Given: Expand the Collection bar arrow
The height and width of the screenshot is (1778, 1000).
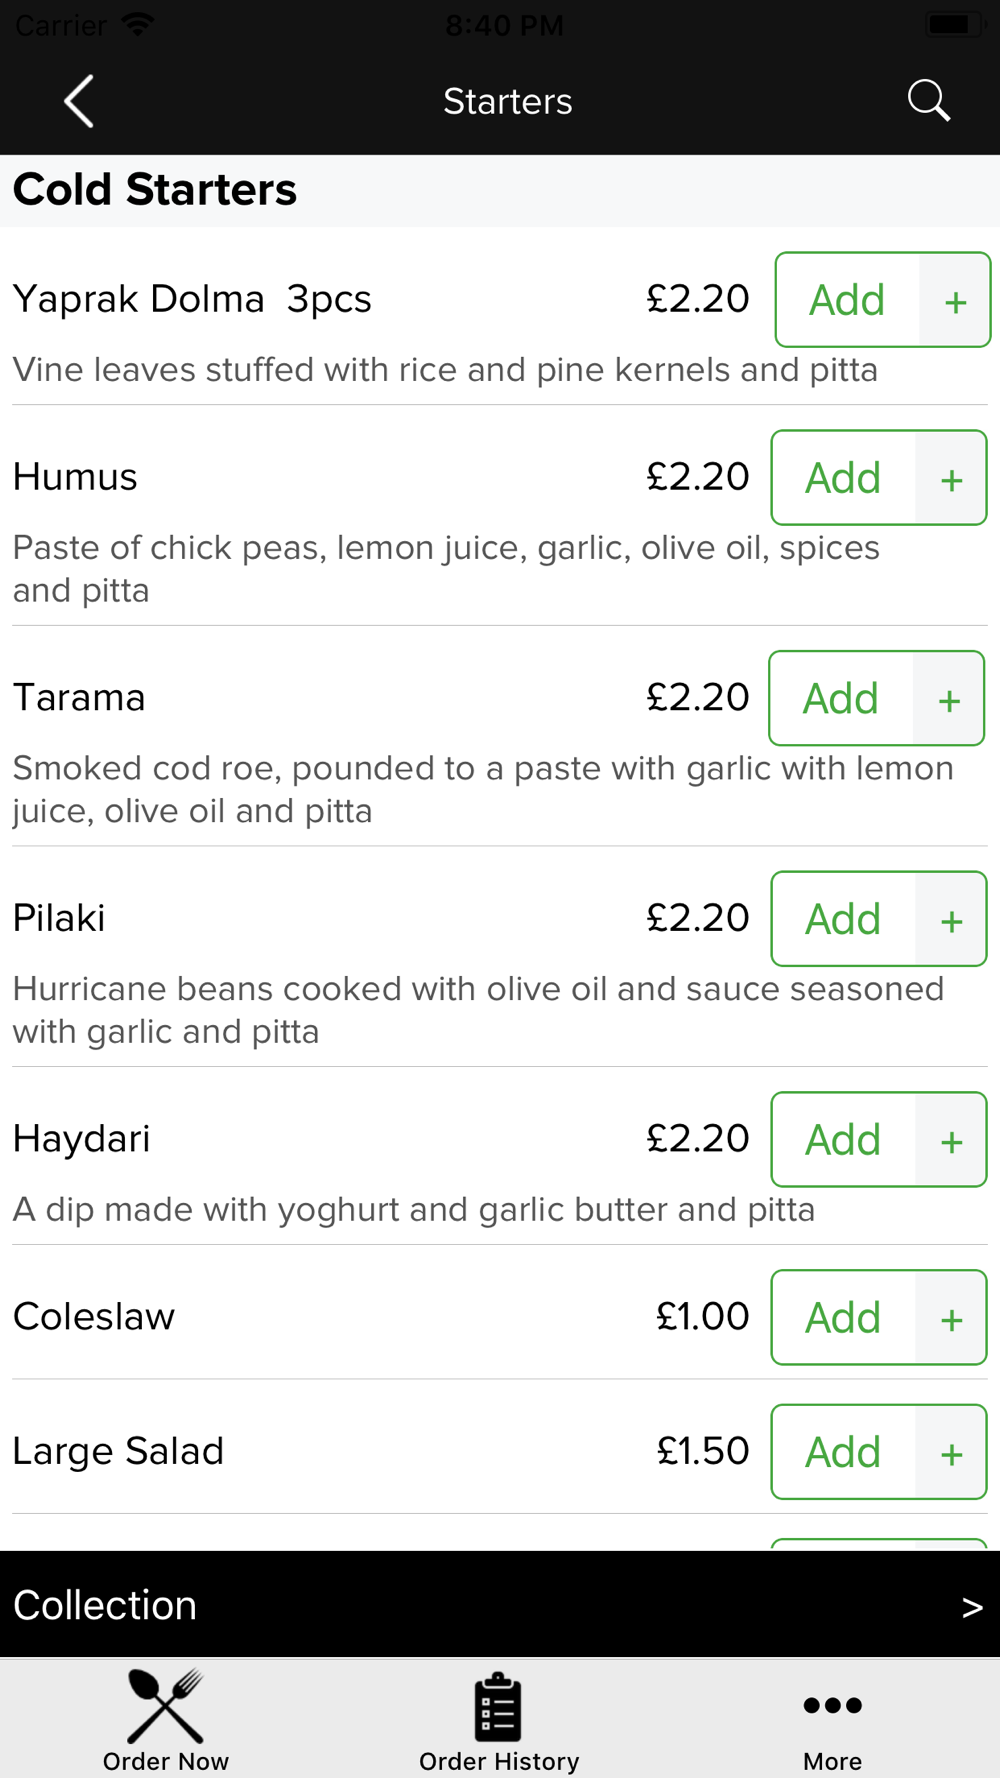Looking at the screenshot, I should click(972, 1607).
